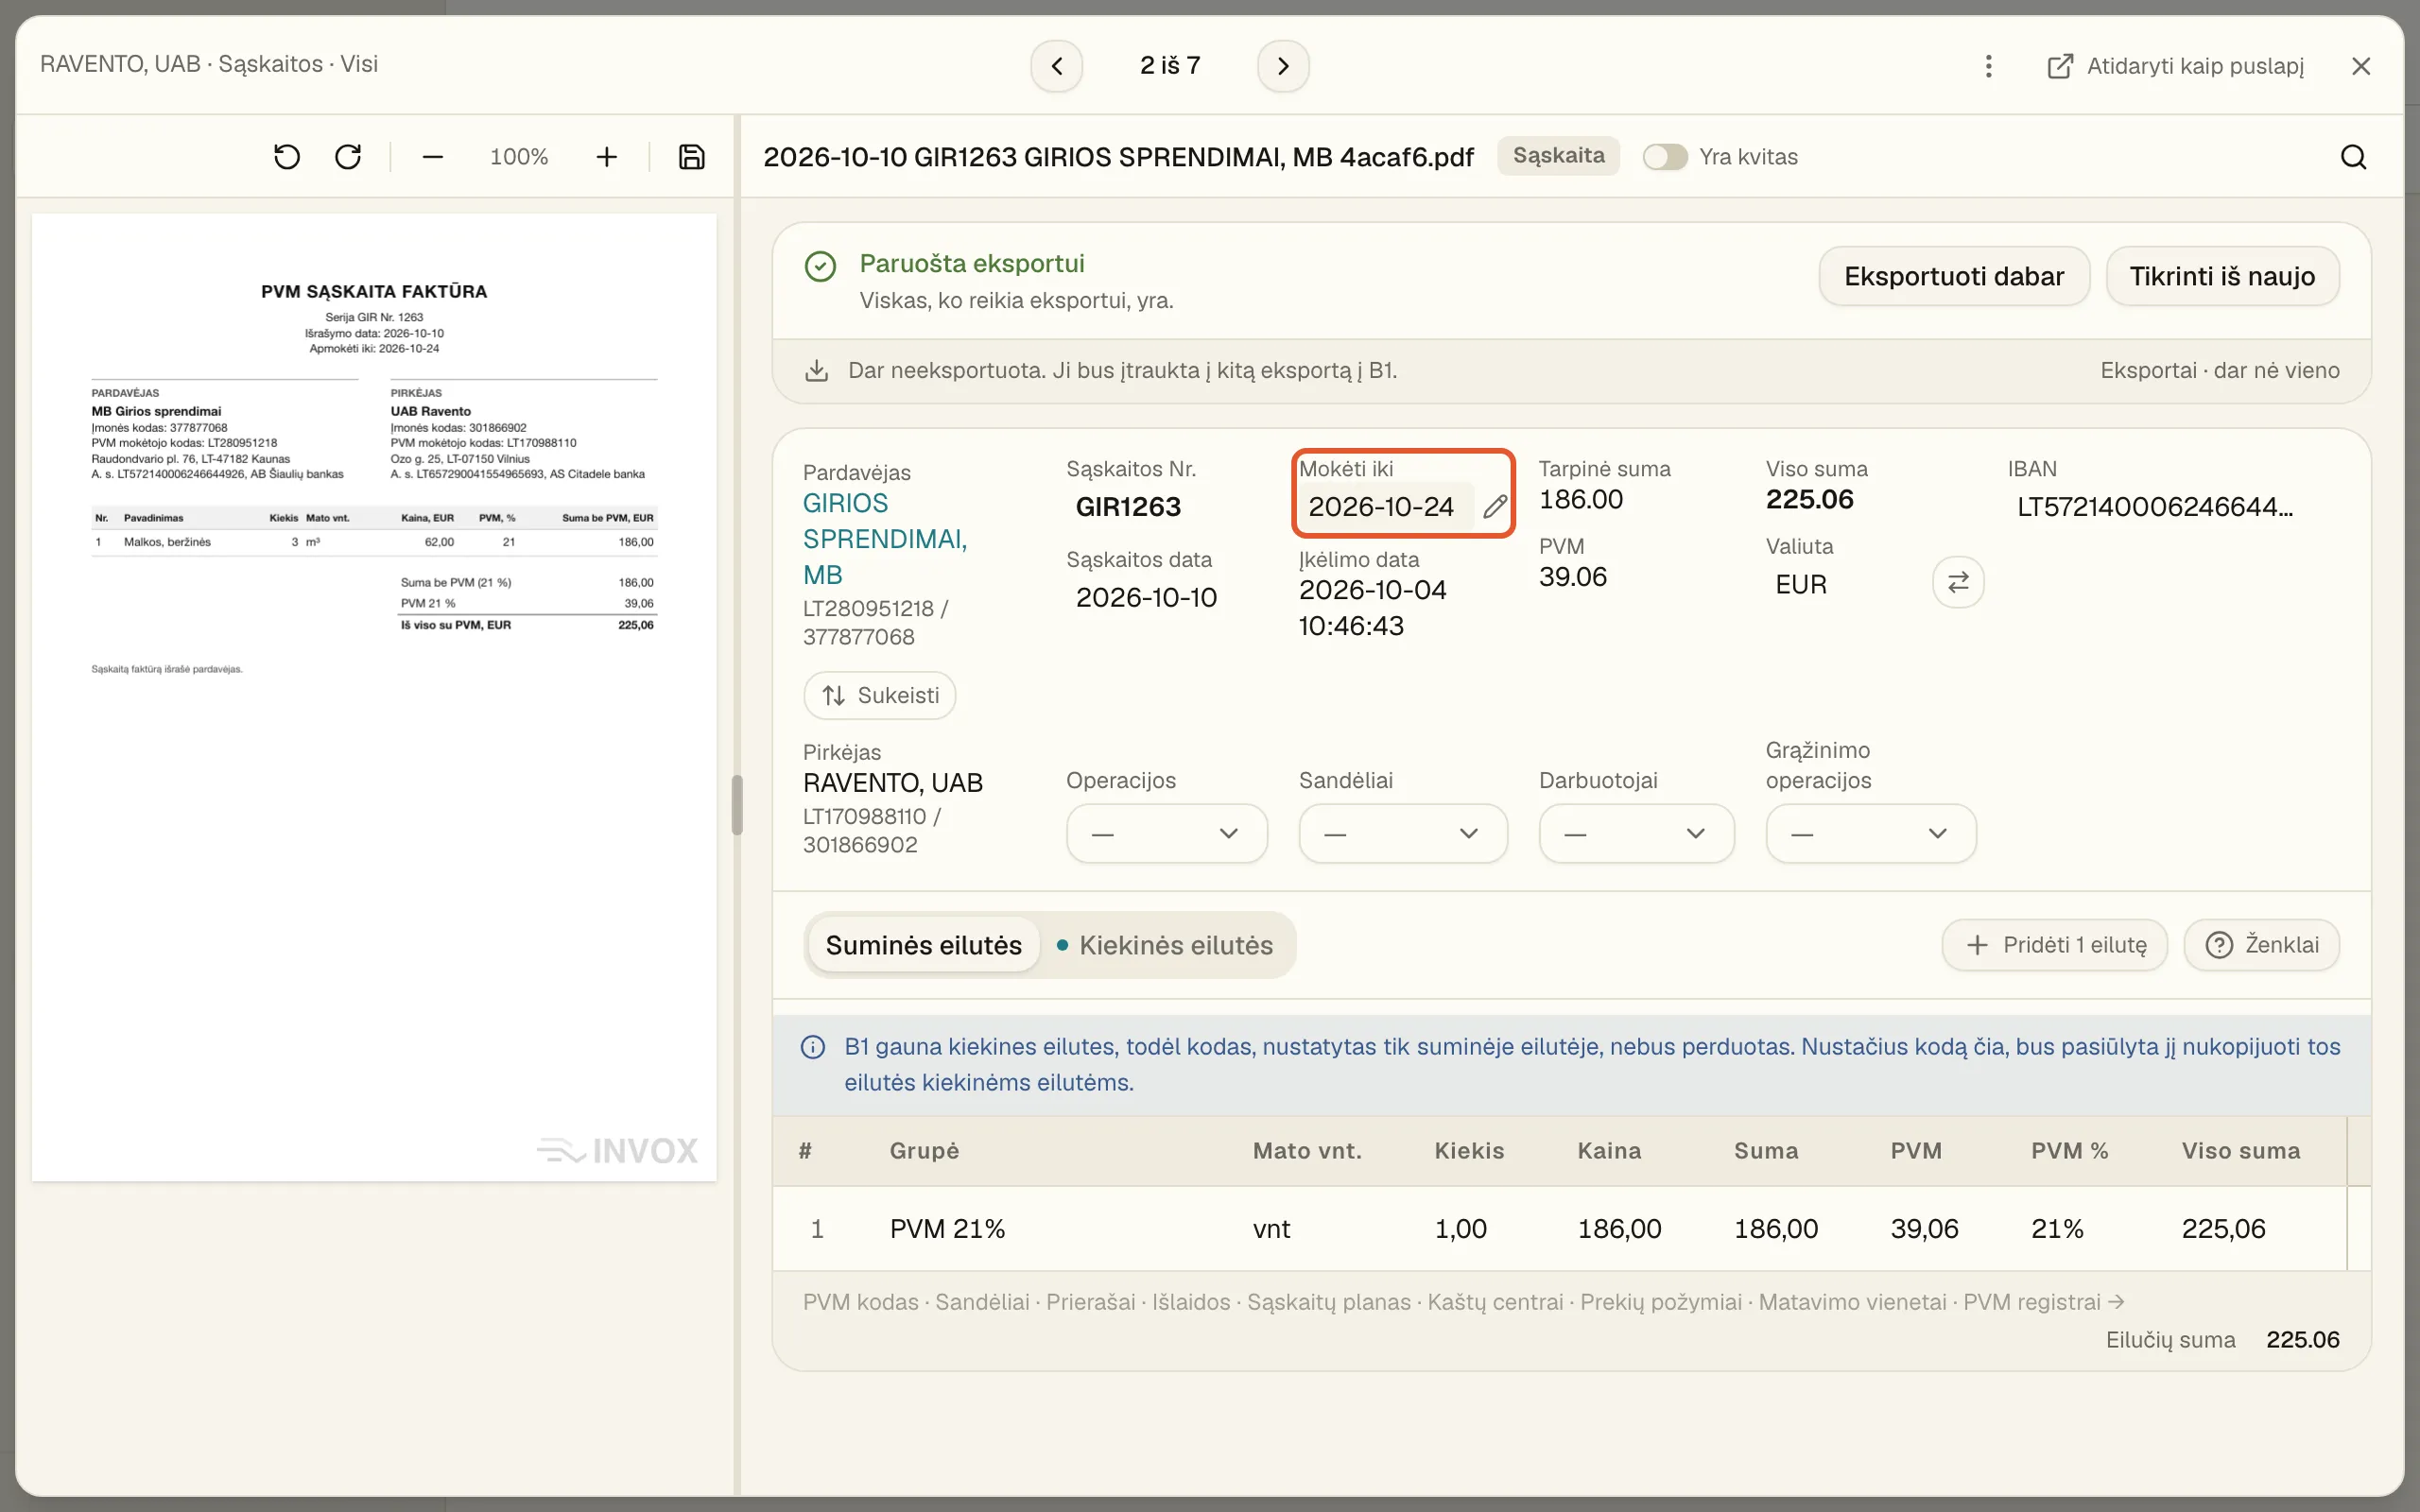Save the document with the floppy icon
2420x1512 pixels.
click(691, 157)
